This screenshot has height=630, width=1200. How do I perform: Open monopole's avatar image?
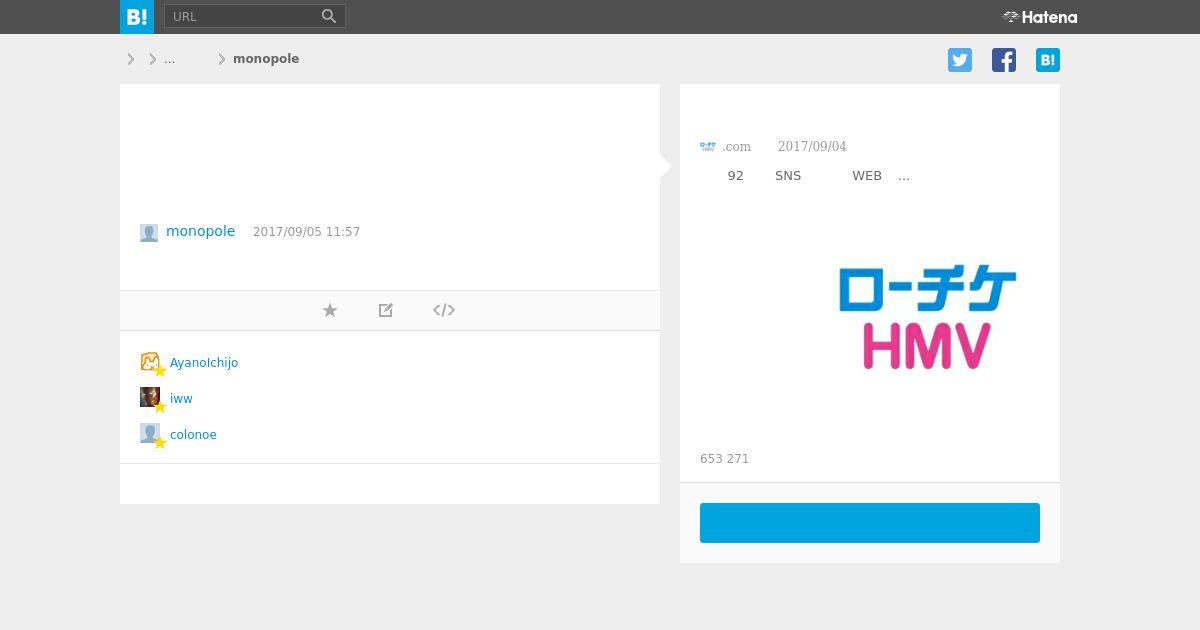point(149,233)
